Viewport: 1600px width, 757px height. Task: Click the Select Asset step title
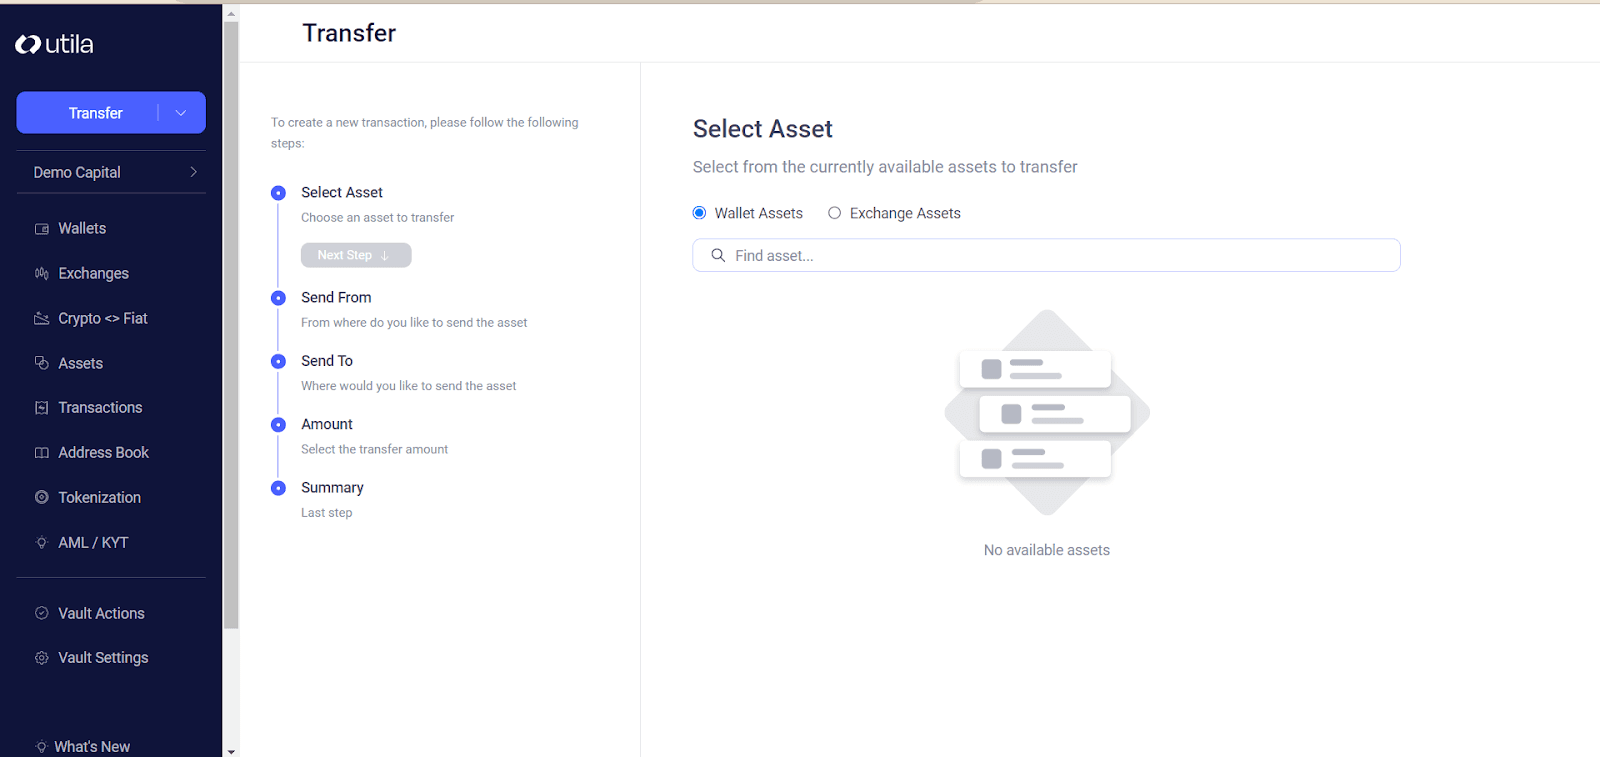342,192
